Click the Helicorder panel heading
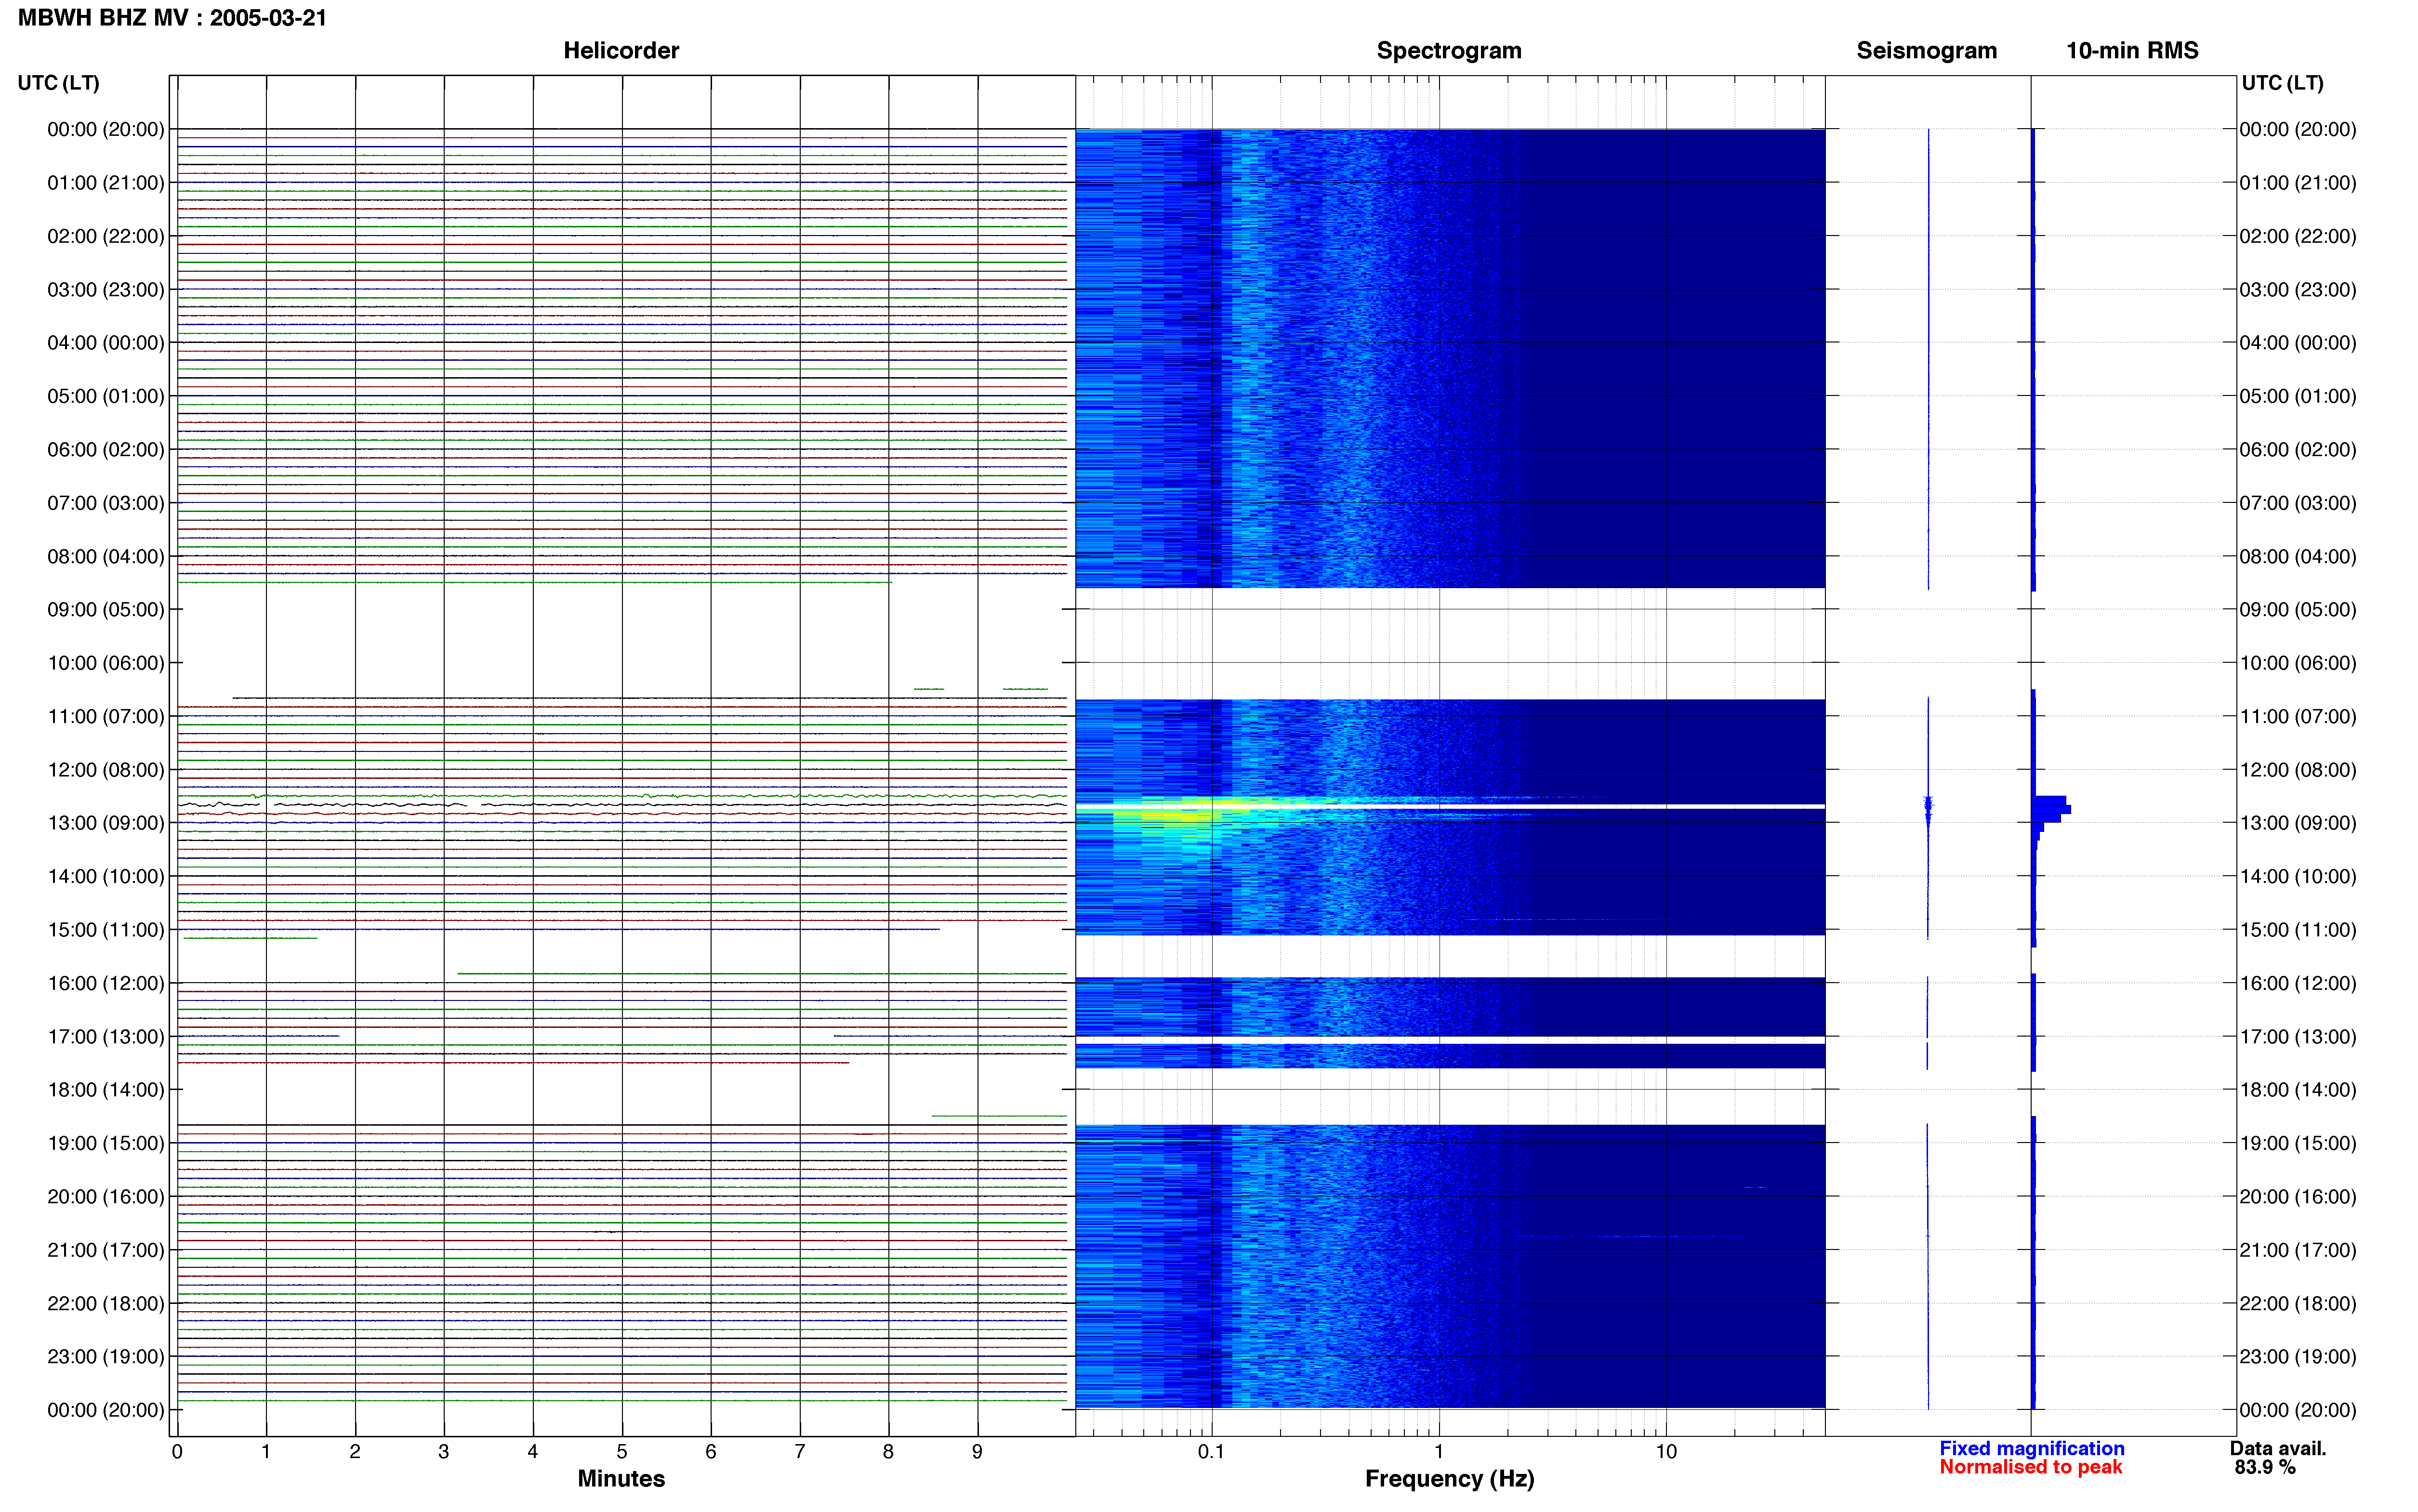Viewport: 2418px width, 1512px height. click(x=621, y=50)
